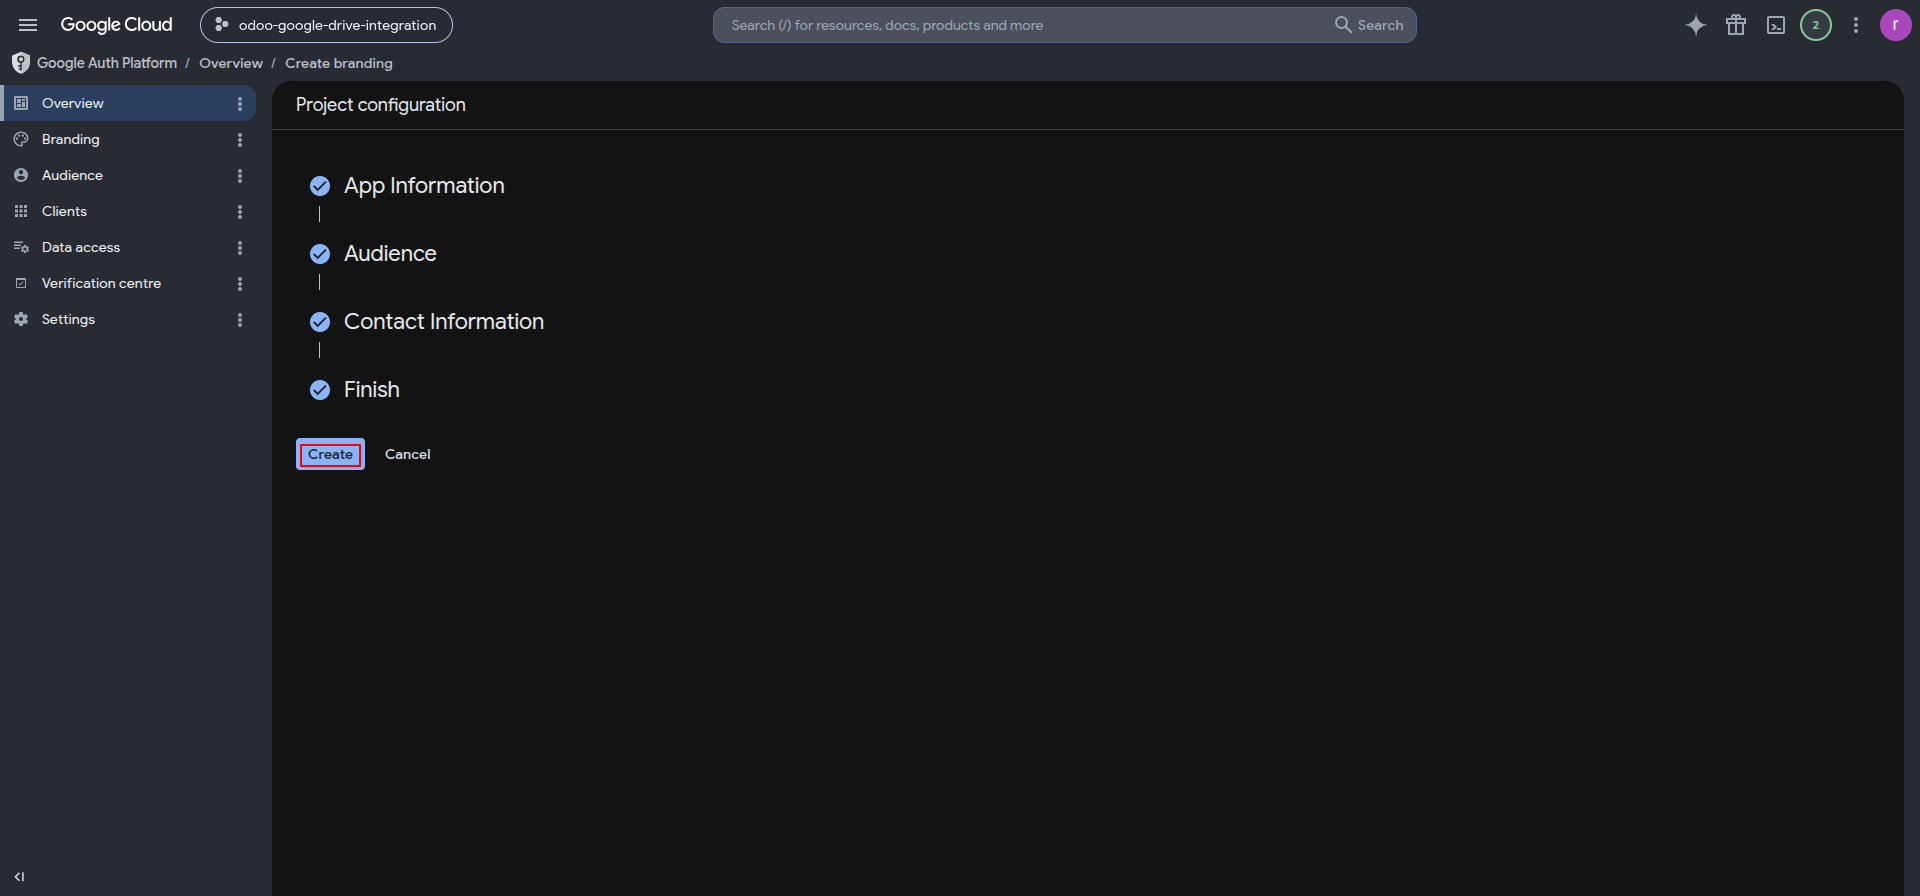1920x896 pixels.
Task: Open Verification centre in sidebar
Action: coord(128,283)
